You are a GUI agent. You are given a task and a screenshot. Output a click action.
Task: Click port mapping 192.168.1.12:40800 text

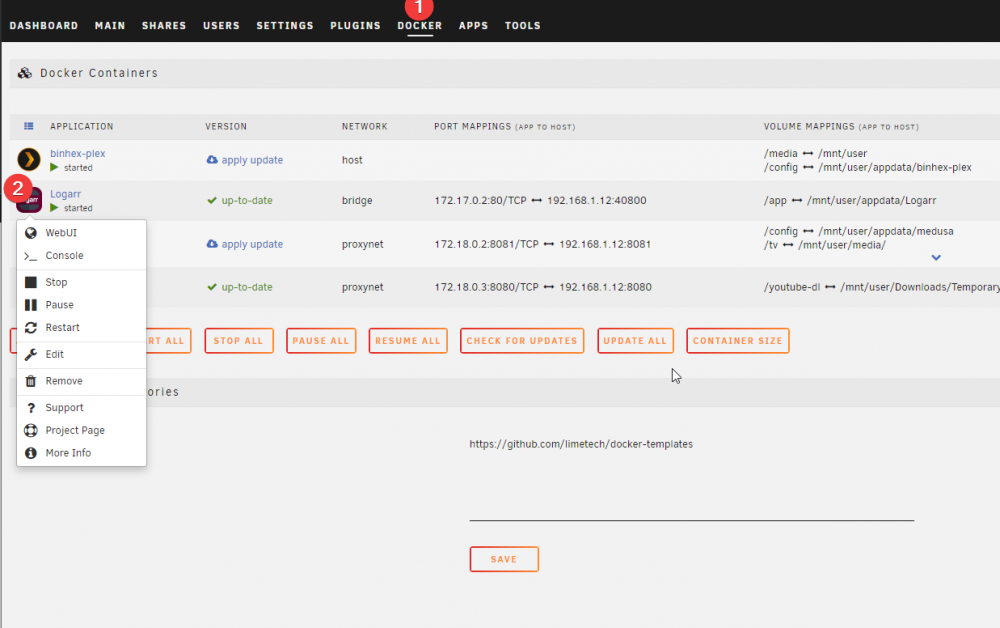[596, 200]
